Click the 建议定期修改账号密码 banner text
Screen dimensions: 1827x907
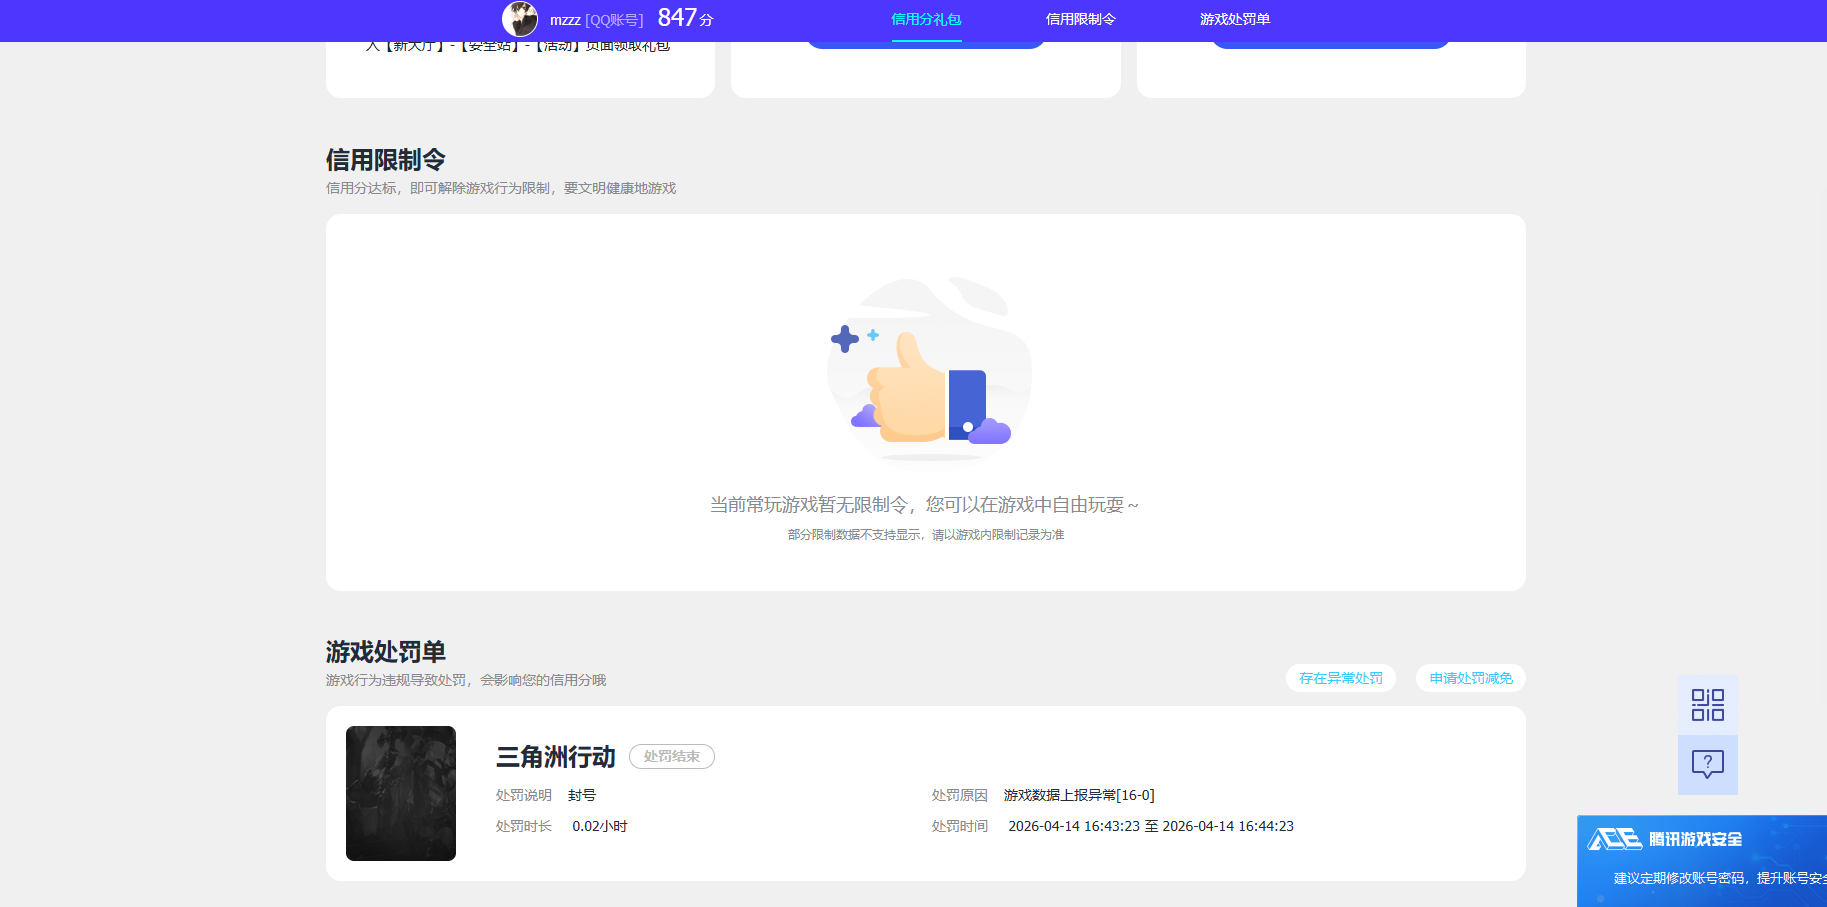point(1719,878)
